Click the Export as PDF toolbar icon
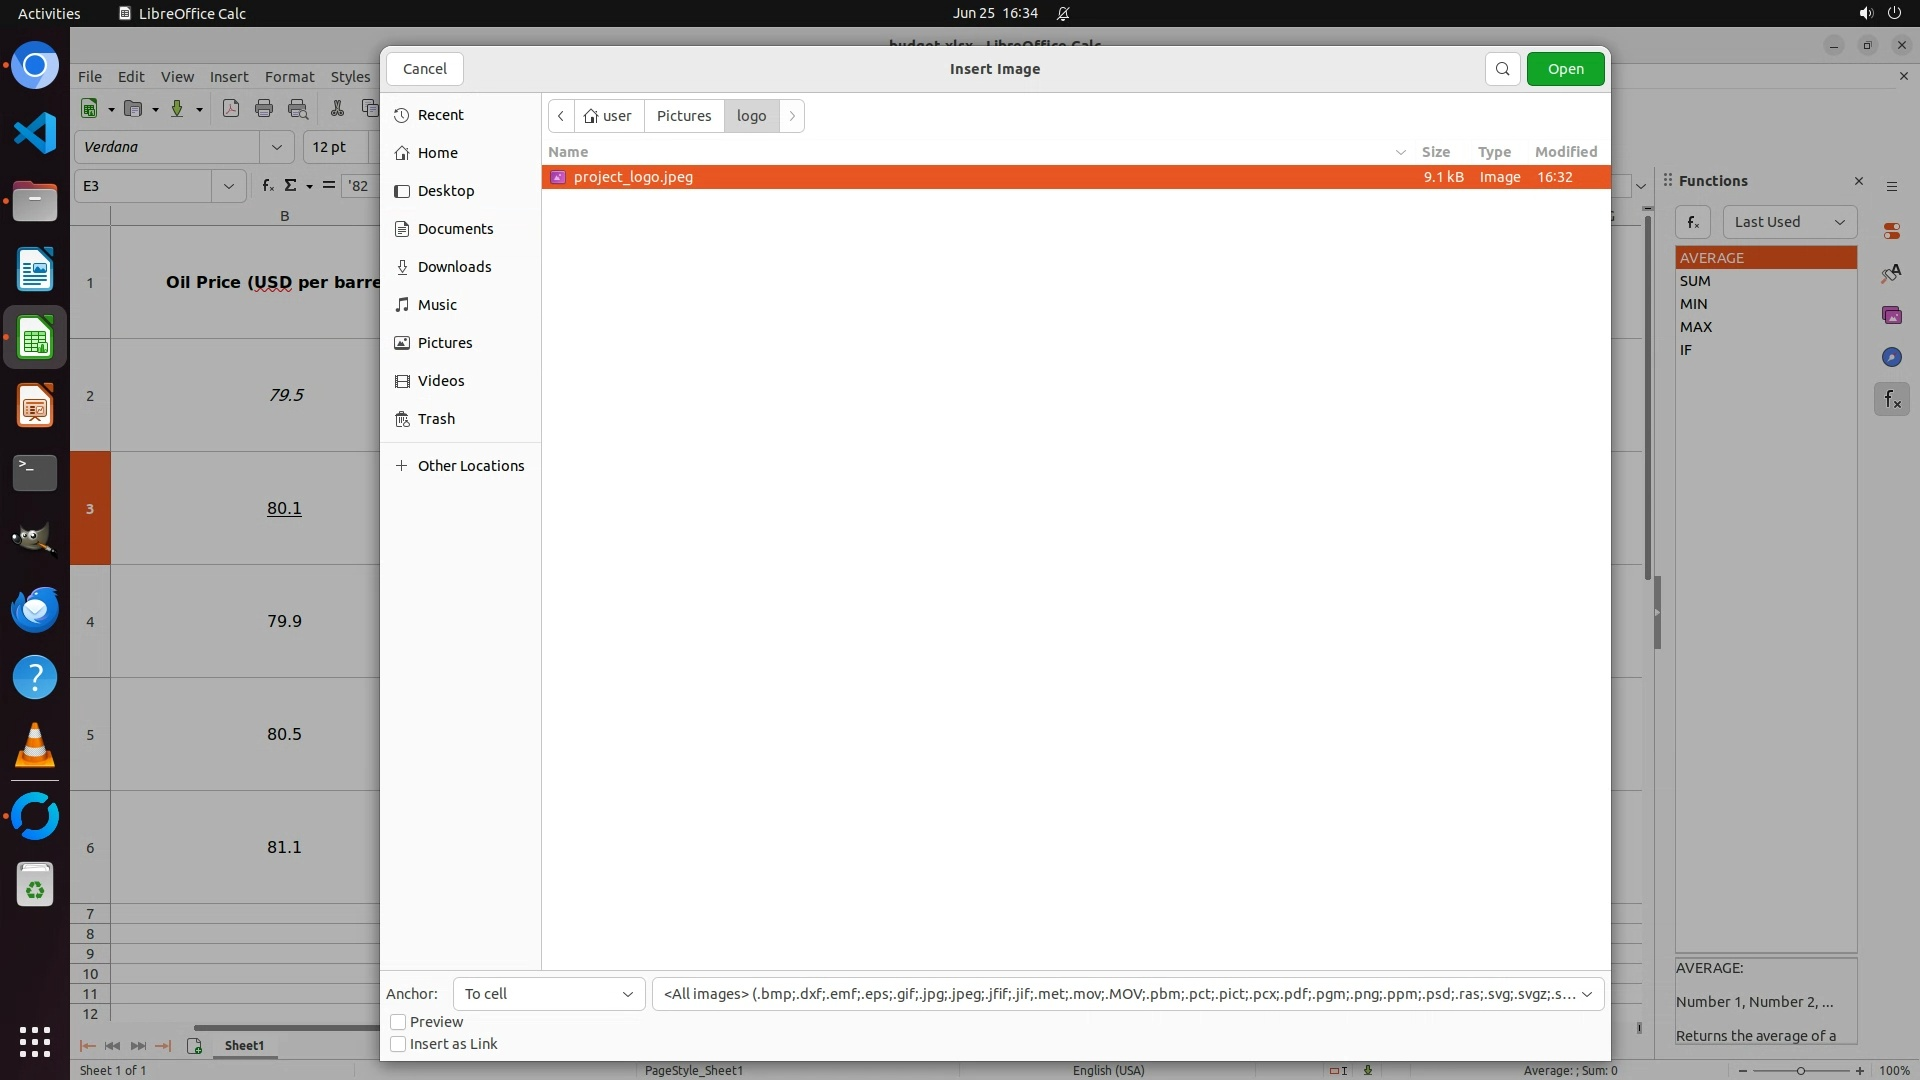Image resolution: width=1920 pixels, height=1080 pixels. (231, 109)
